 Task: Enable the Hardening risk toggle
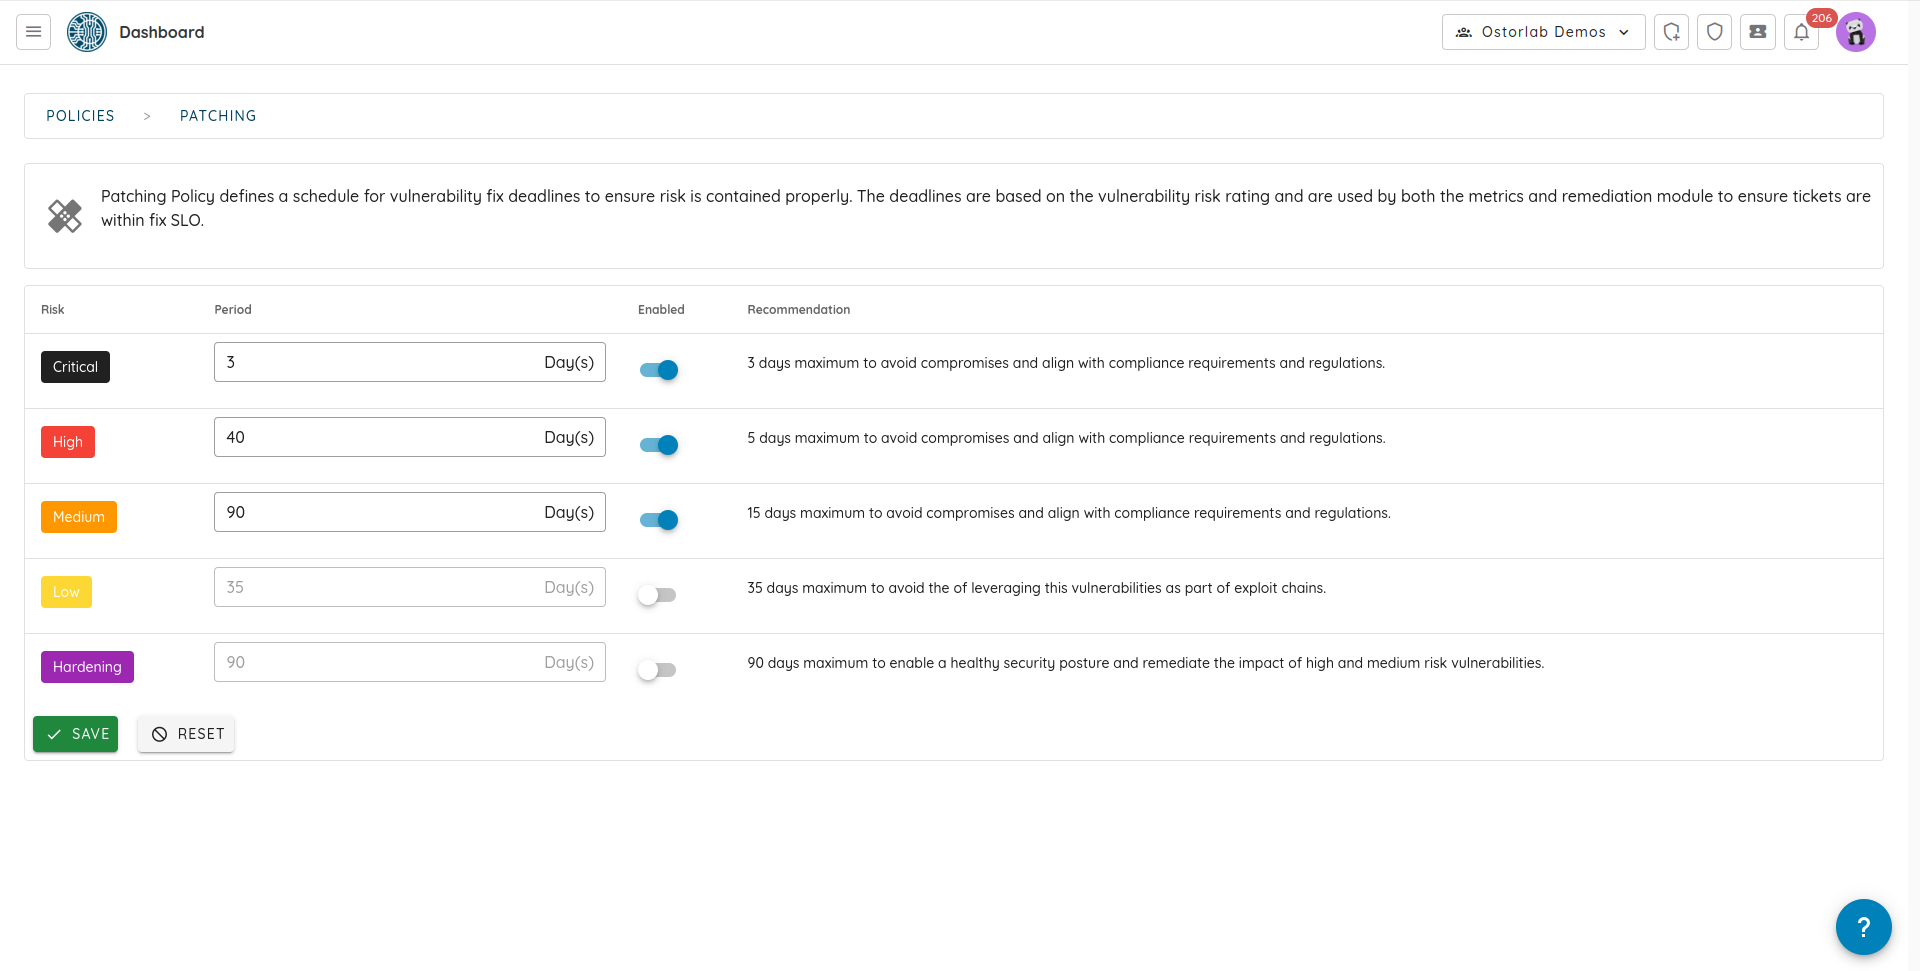[x=657, y=670]
